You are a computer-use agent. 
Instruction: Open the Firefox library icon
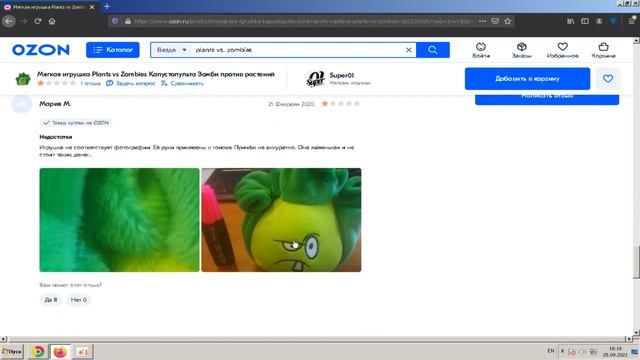[x=571, y=21]
